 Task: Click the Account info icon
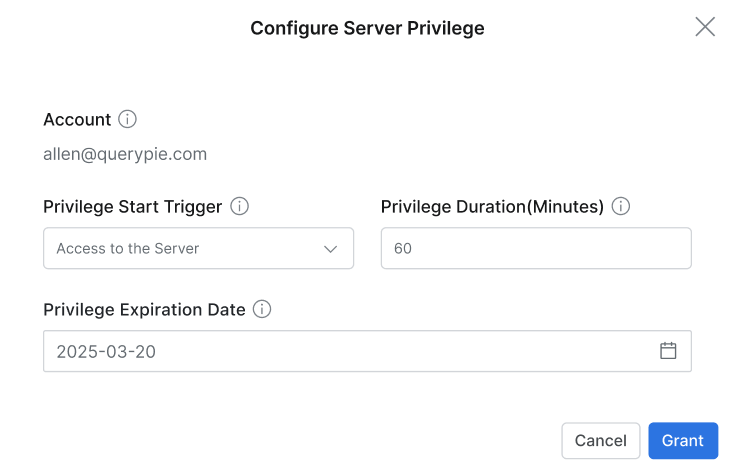(127, 119)
